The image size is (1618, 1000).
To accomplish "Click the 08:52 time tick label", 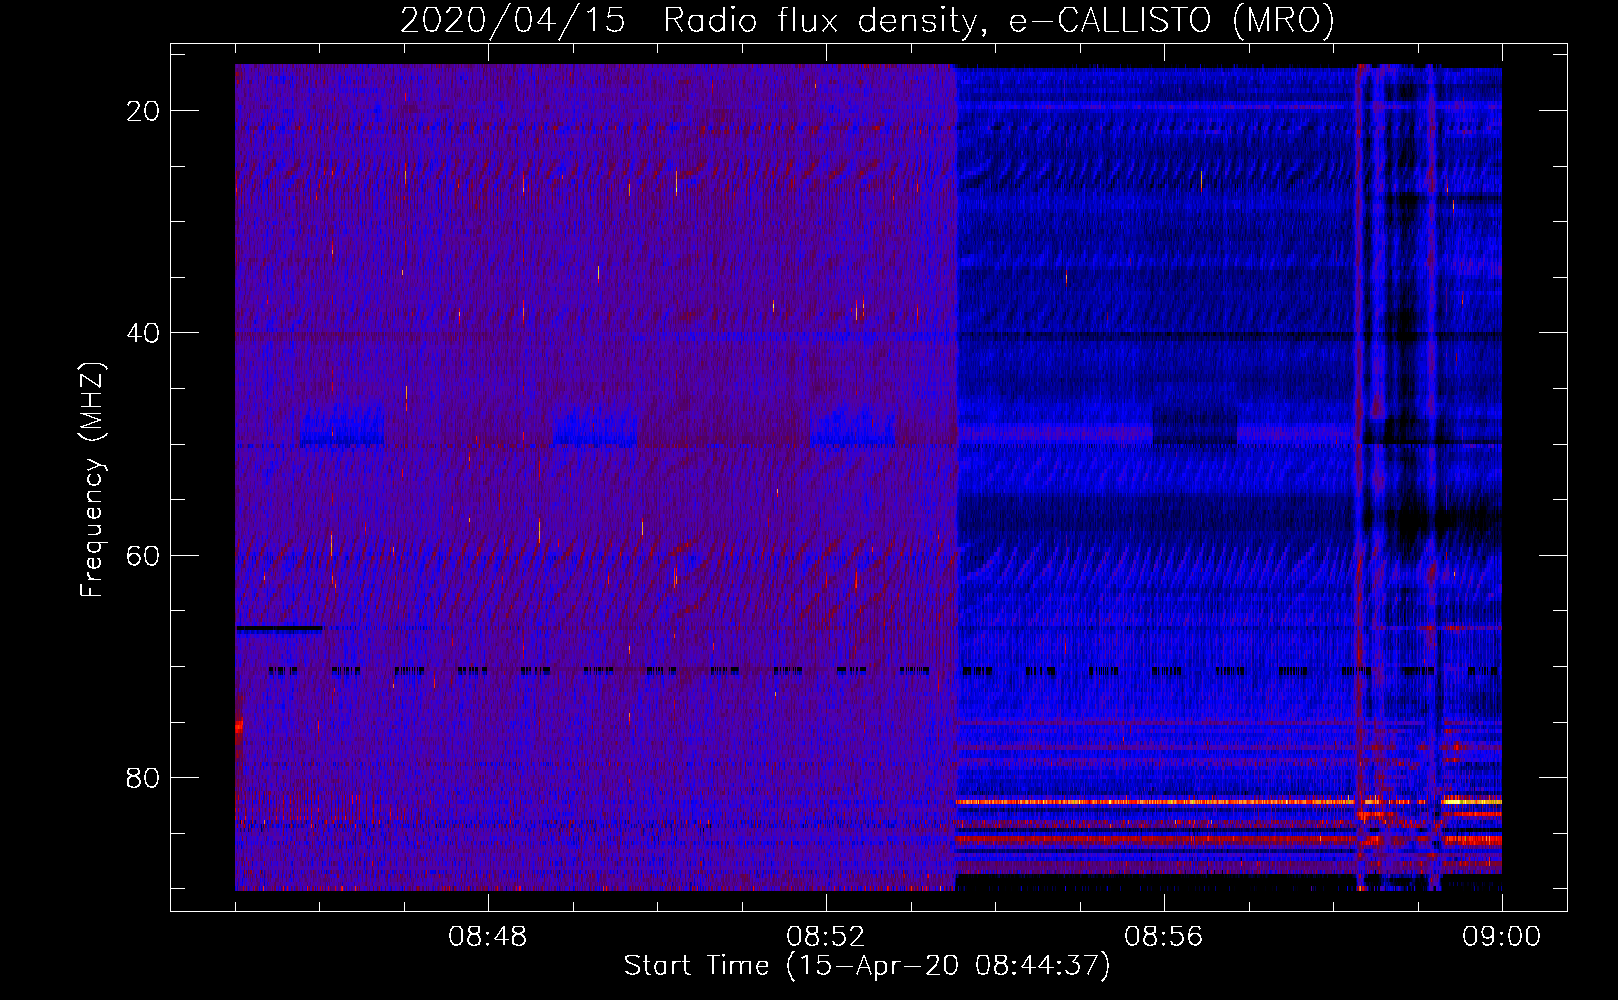I will coord(826,937).
